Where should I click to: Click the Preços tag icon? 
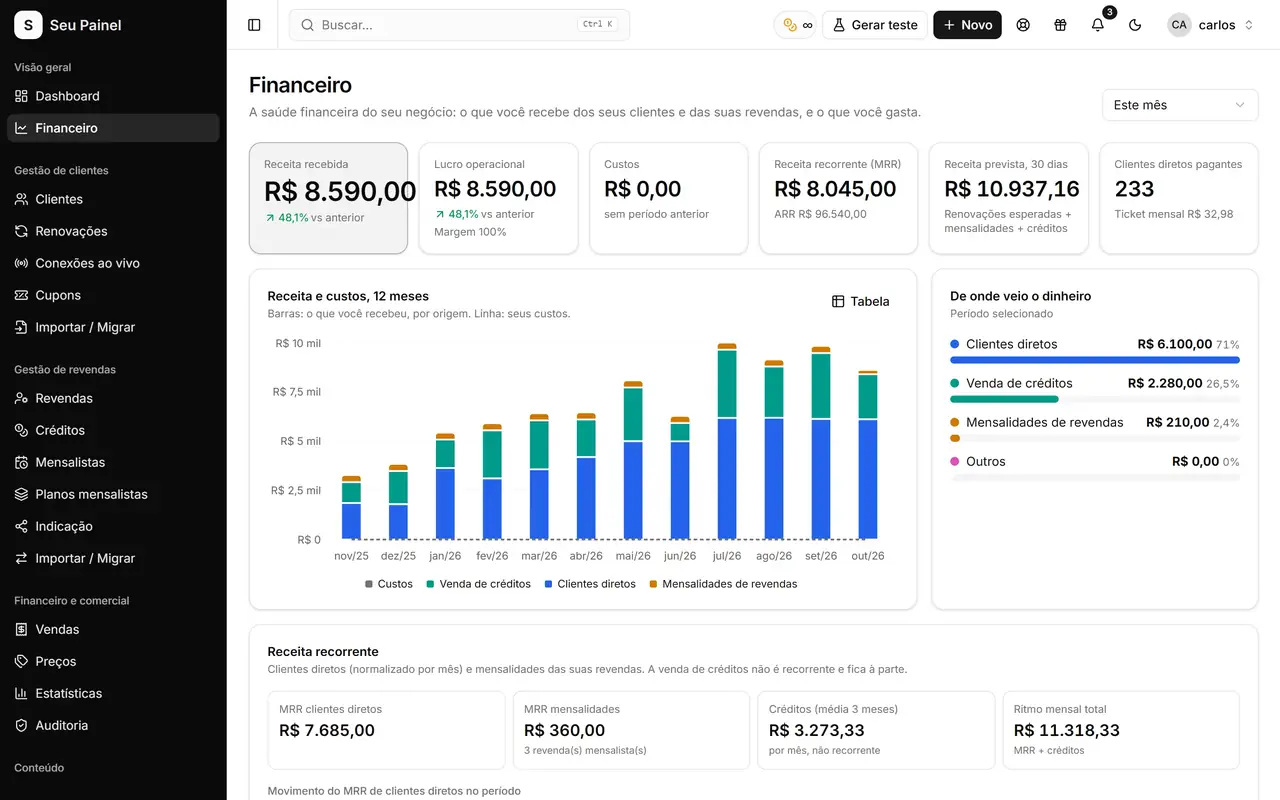21,661
